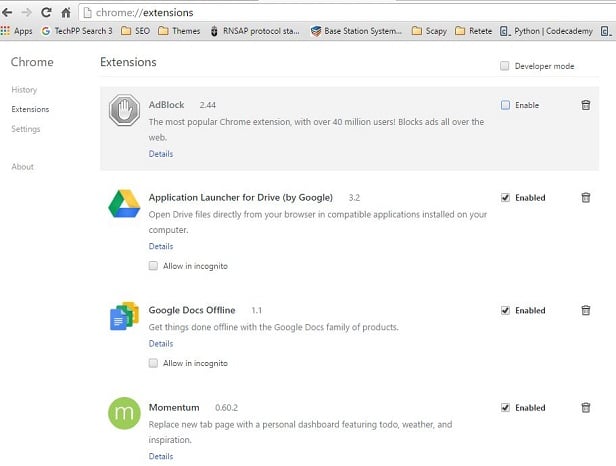Open Base Station System bookmark
The height and width of the screenshot is (466, 616).
[x=356, y=31]
